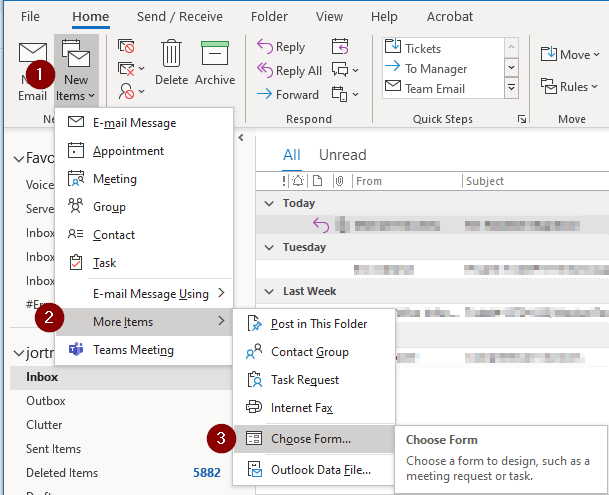Screen dimensions: 609x495
Task: Sort messages by Subject column header
Action: [485, 181]
